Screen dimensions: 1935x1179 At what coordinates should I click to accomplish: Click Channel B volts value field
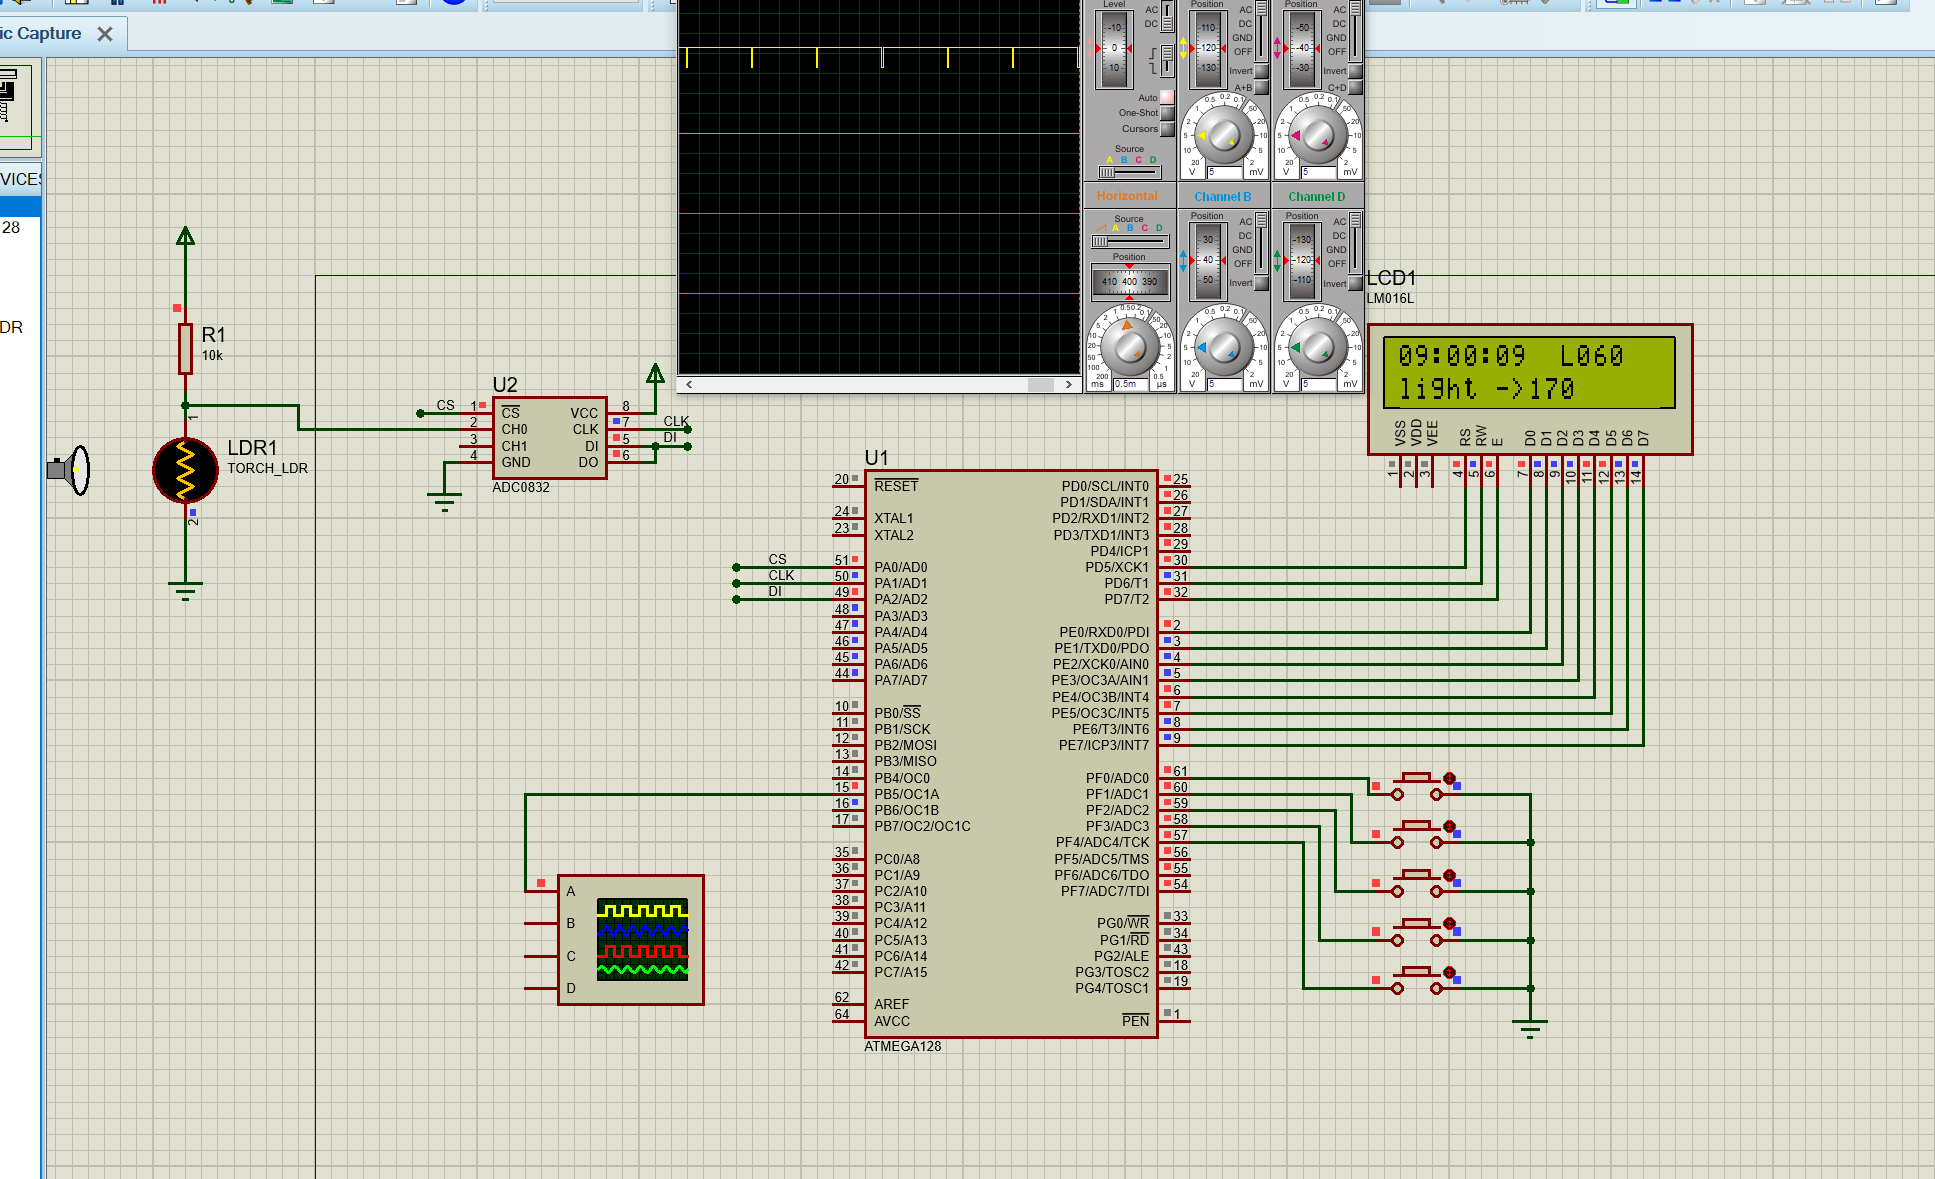point(1224,384)
